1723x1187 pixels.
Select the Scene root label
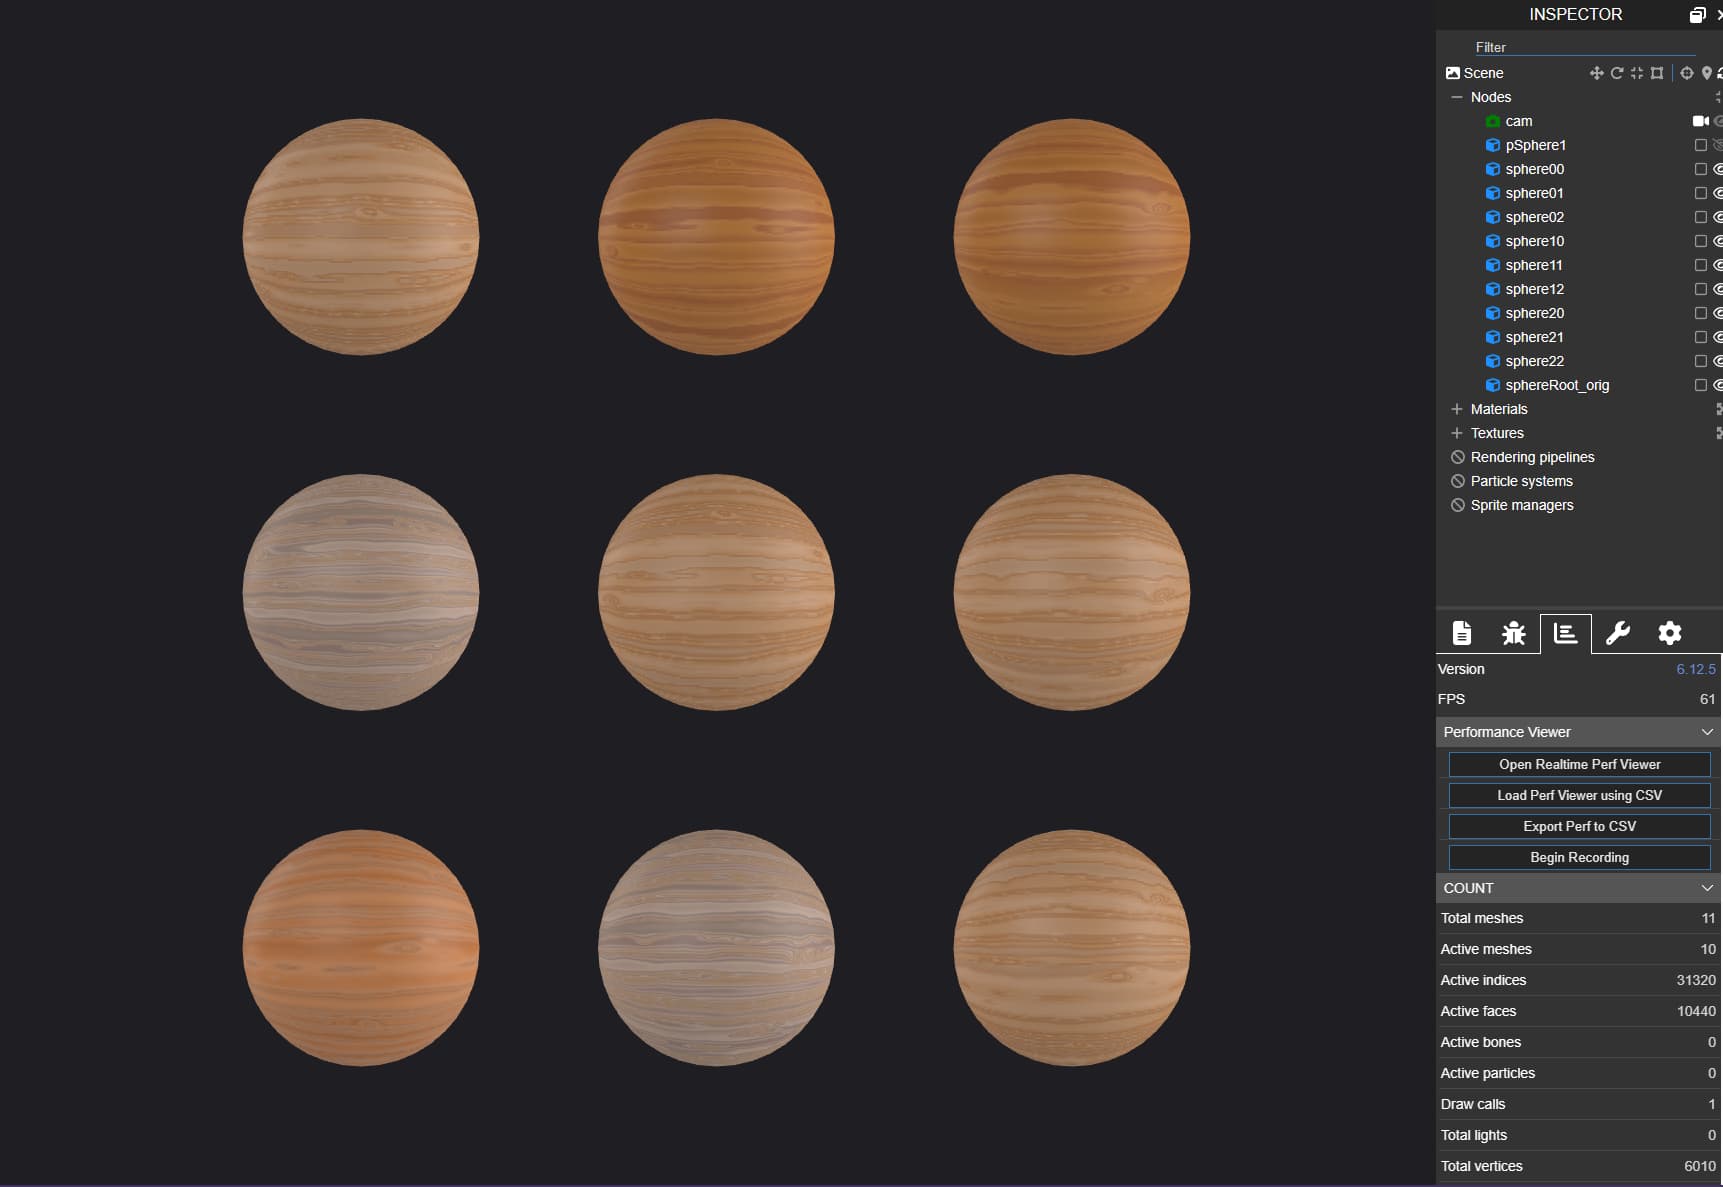pos(1483,73)
